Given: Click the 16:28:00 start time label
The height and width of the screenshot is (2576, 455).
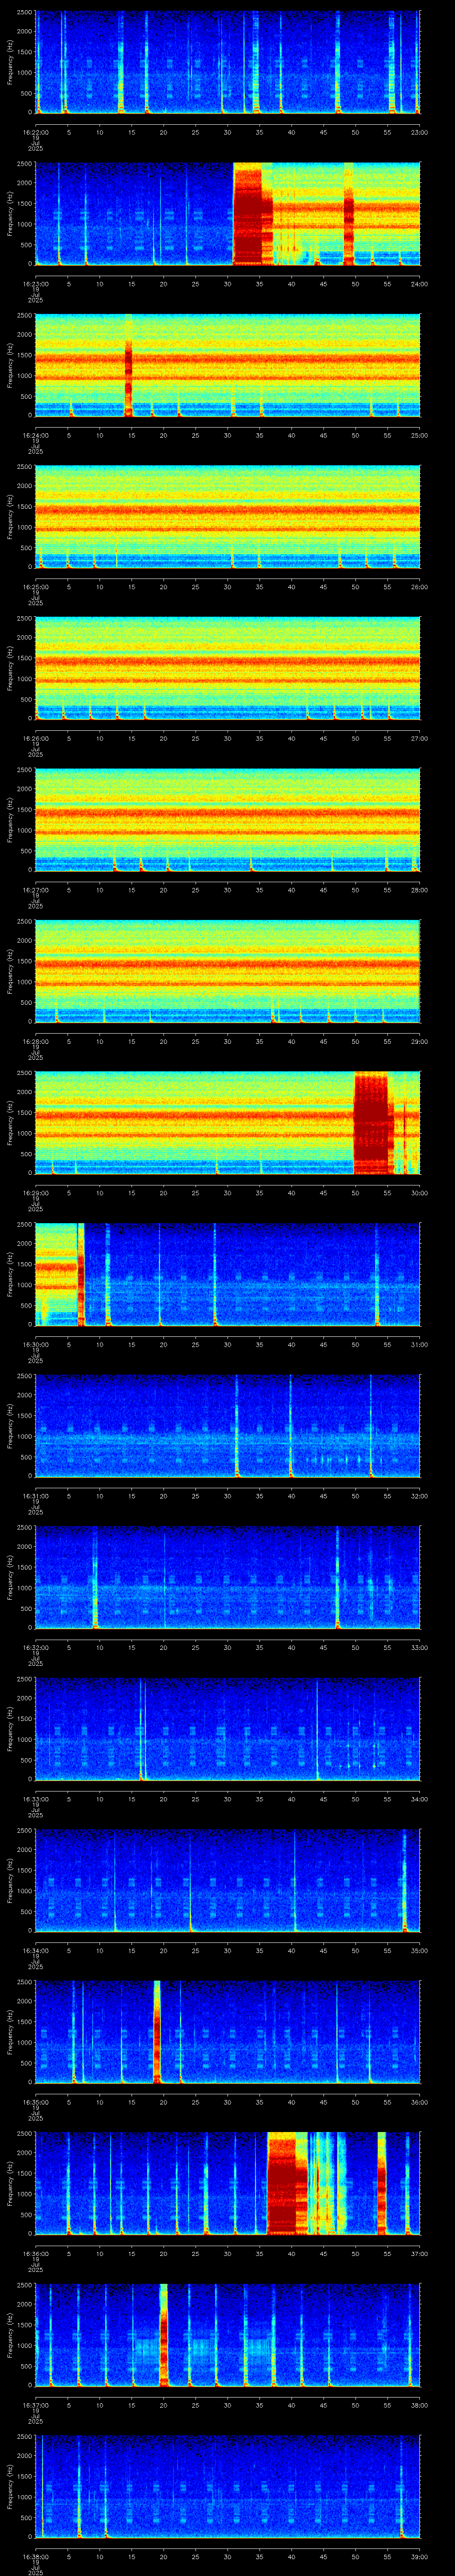Looking at the screenshot, I should 35,1041.
